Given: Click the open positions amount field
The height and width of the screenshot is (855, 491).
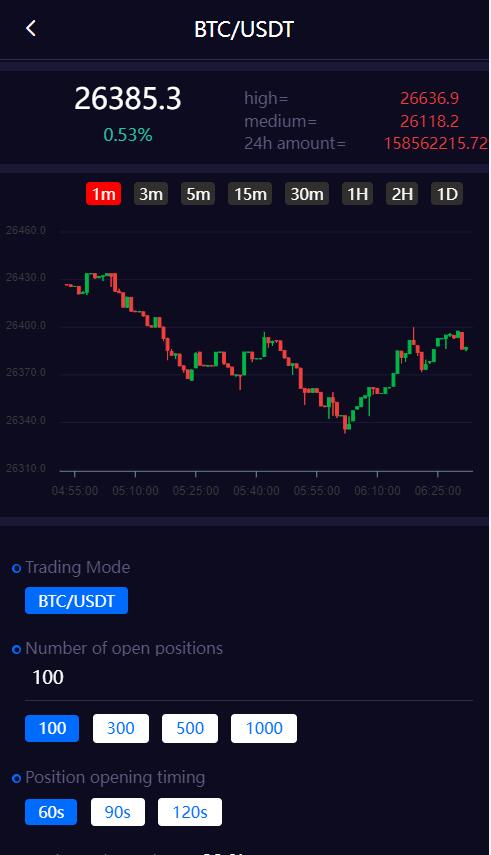Looking at the screenshot, I should 249,677.
